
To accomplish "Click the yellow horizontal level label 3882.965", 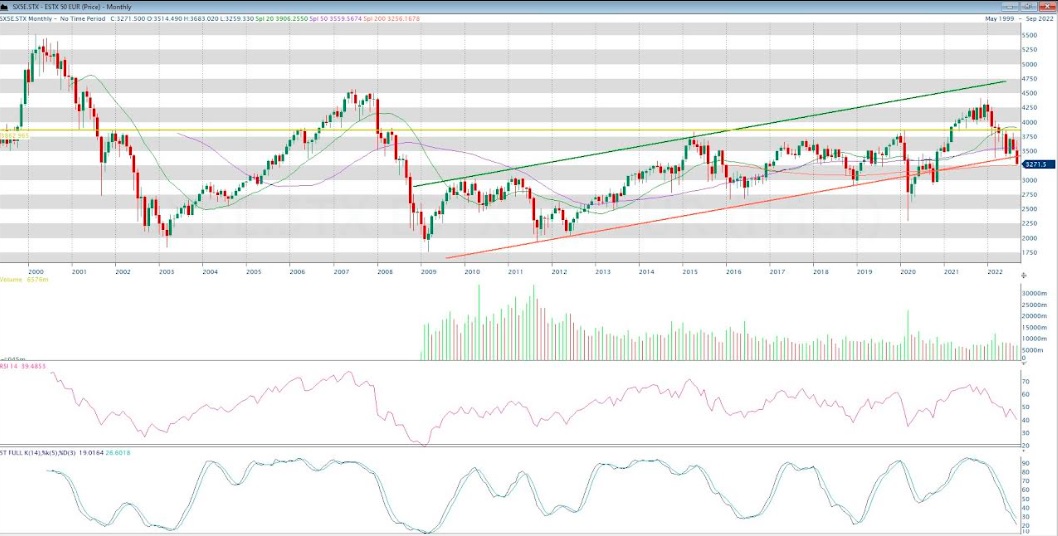I will 17,135.
